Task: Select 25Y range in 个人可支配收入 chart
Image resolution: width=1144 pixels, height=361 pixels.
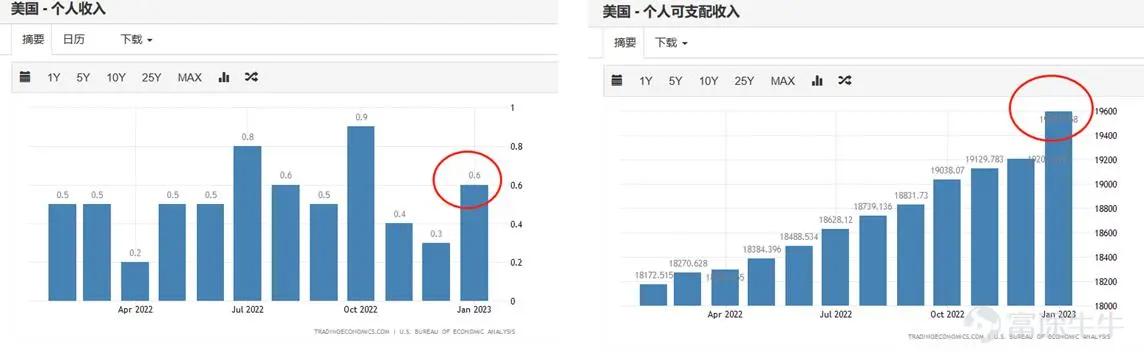Action: pos(744,81)
